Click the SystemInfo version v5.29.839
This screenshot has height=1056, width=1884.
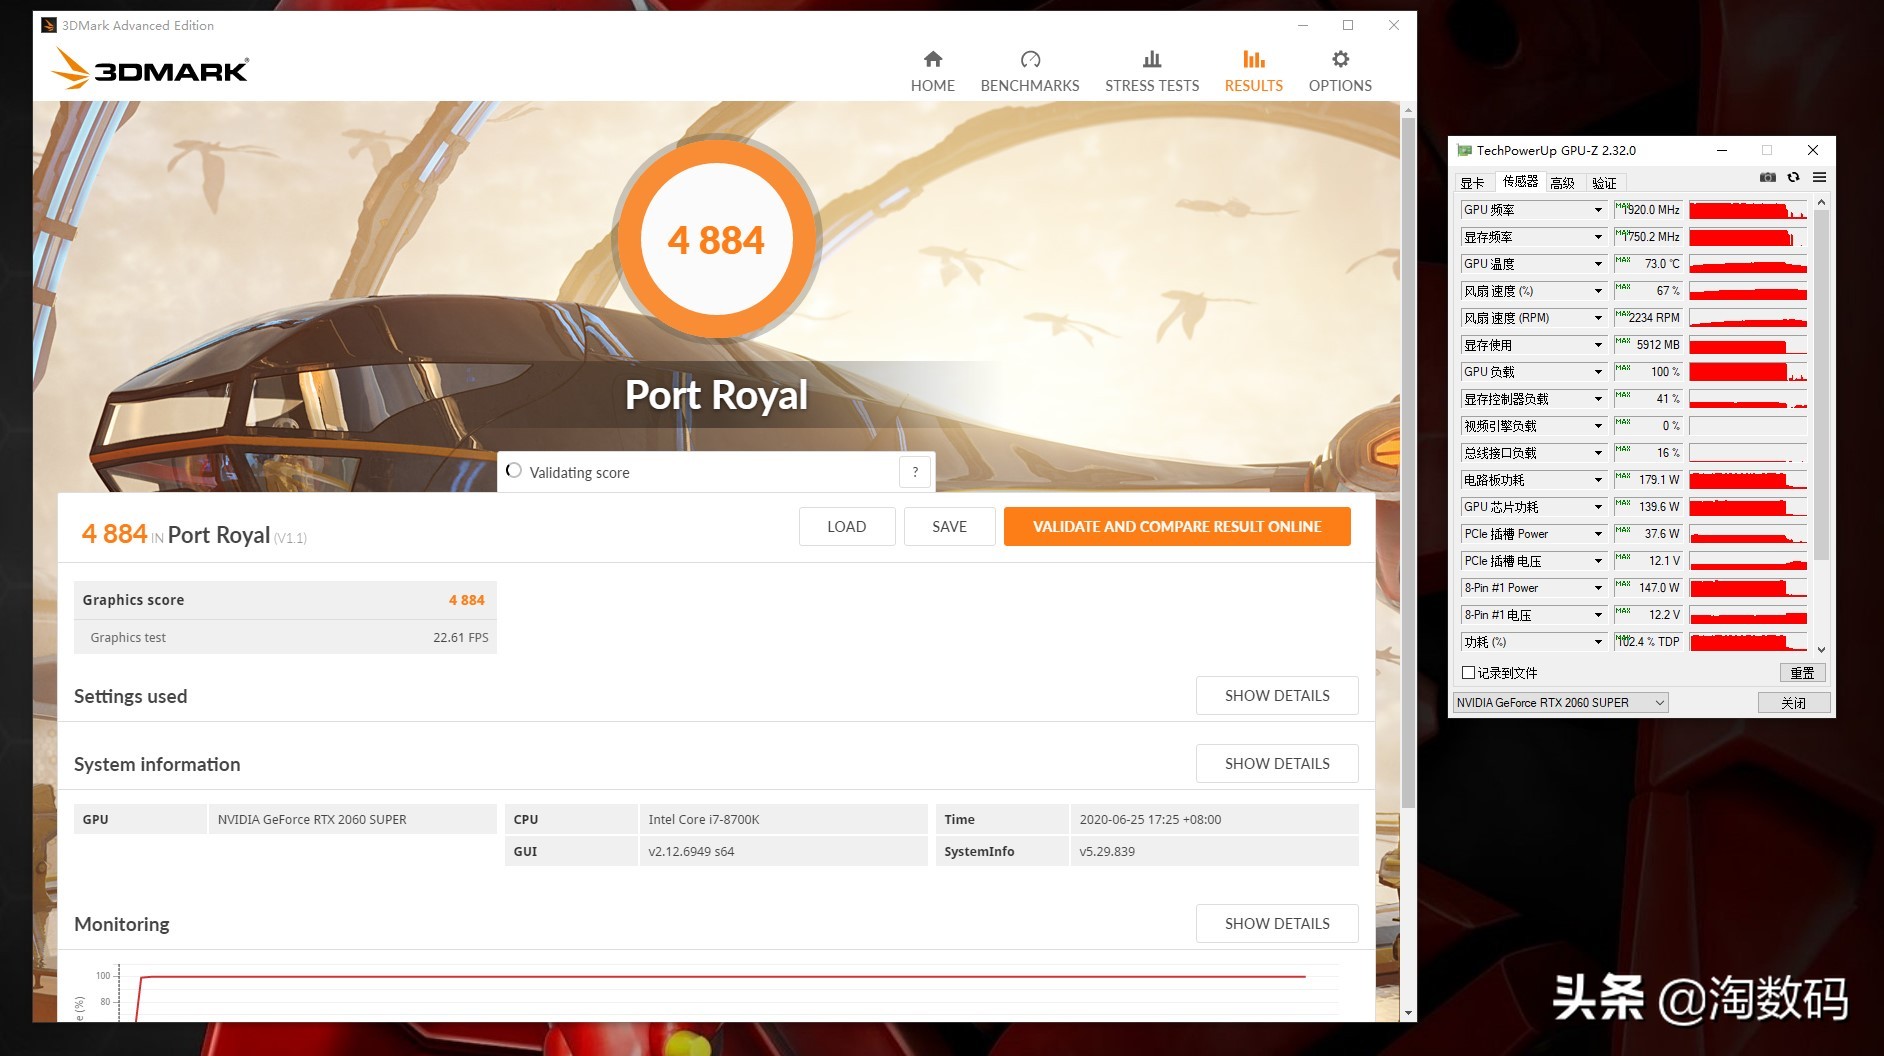coord(1107,852)
